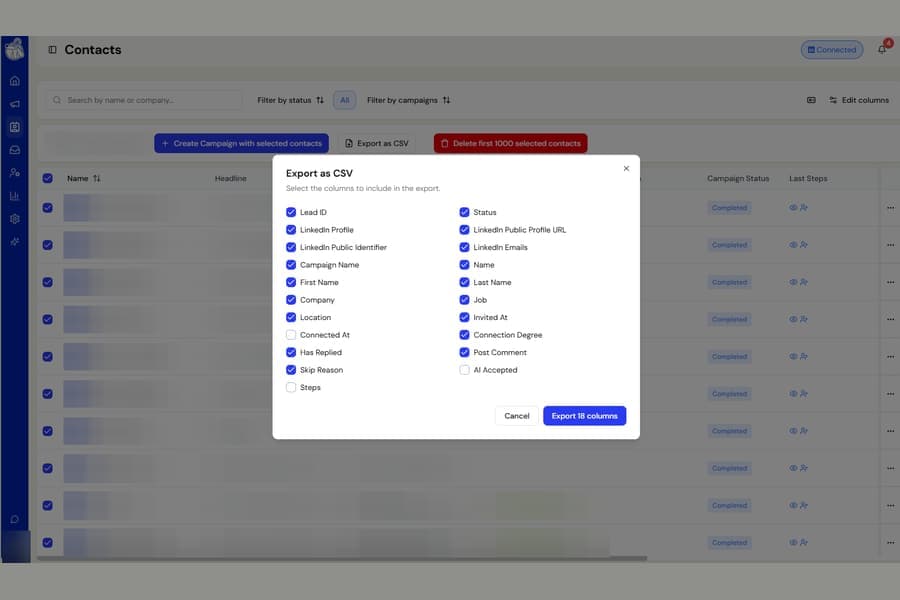The width and height of the screenshot is (900, 600).
Task: Open row menu dots in first contact row
Action: 890,208
